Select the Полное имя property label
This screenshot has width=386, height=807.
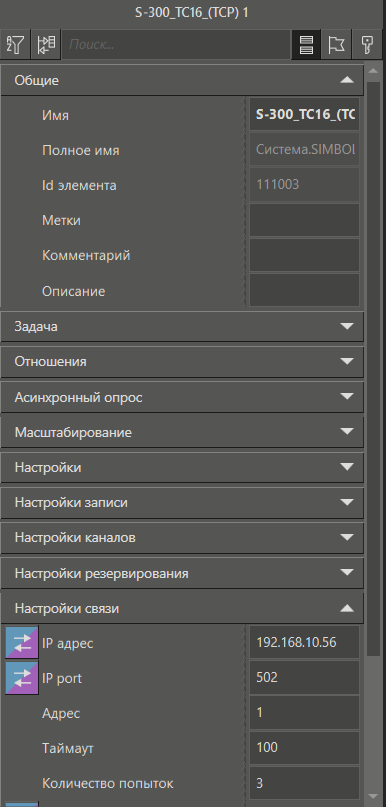[x=81, y=151]
